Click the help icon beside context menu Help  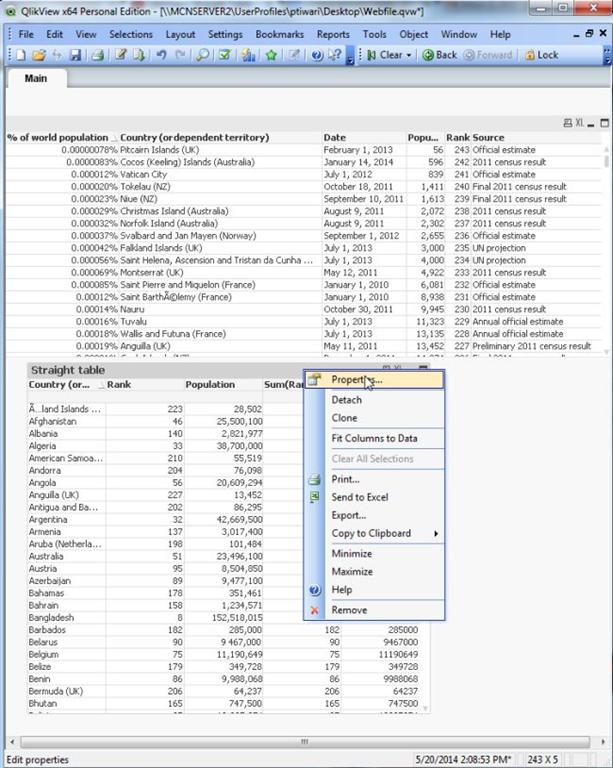tap(314, 590)
